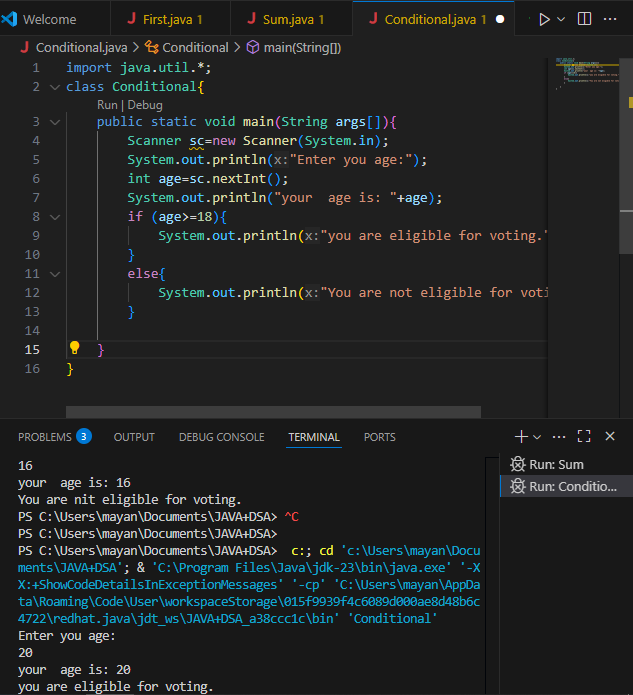
Task: Open the run options dropdown arrow
Action: pyautogui.click(x=561, y=20)
